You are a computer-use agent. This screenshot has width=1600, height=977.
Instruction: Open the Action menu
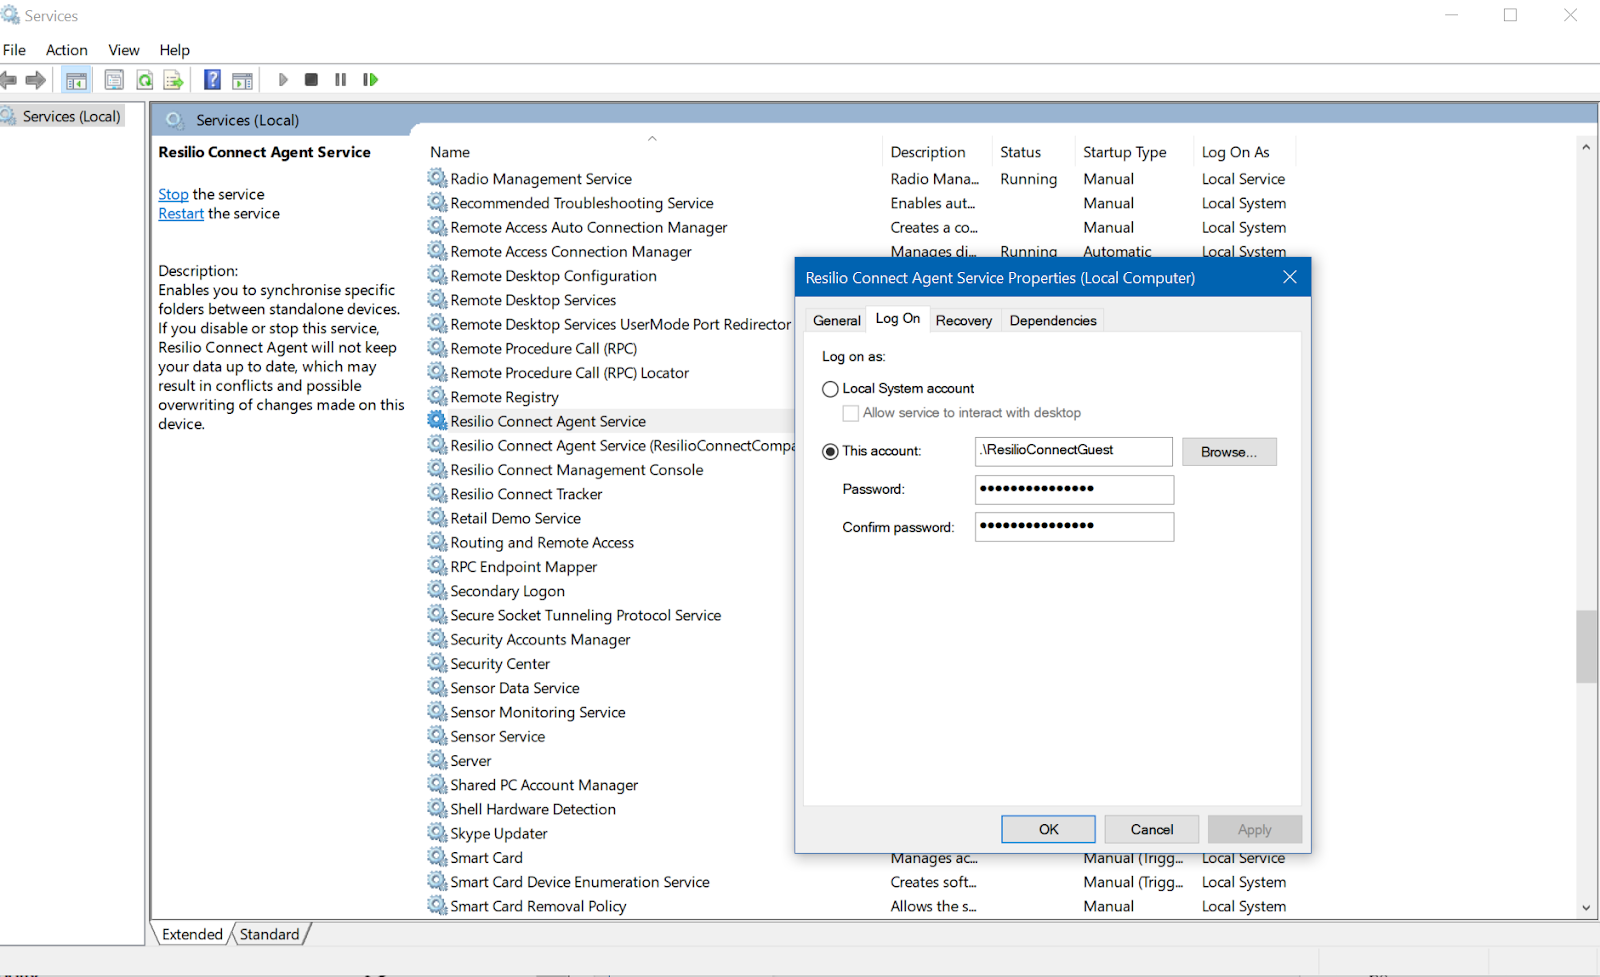pos(66,50)
